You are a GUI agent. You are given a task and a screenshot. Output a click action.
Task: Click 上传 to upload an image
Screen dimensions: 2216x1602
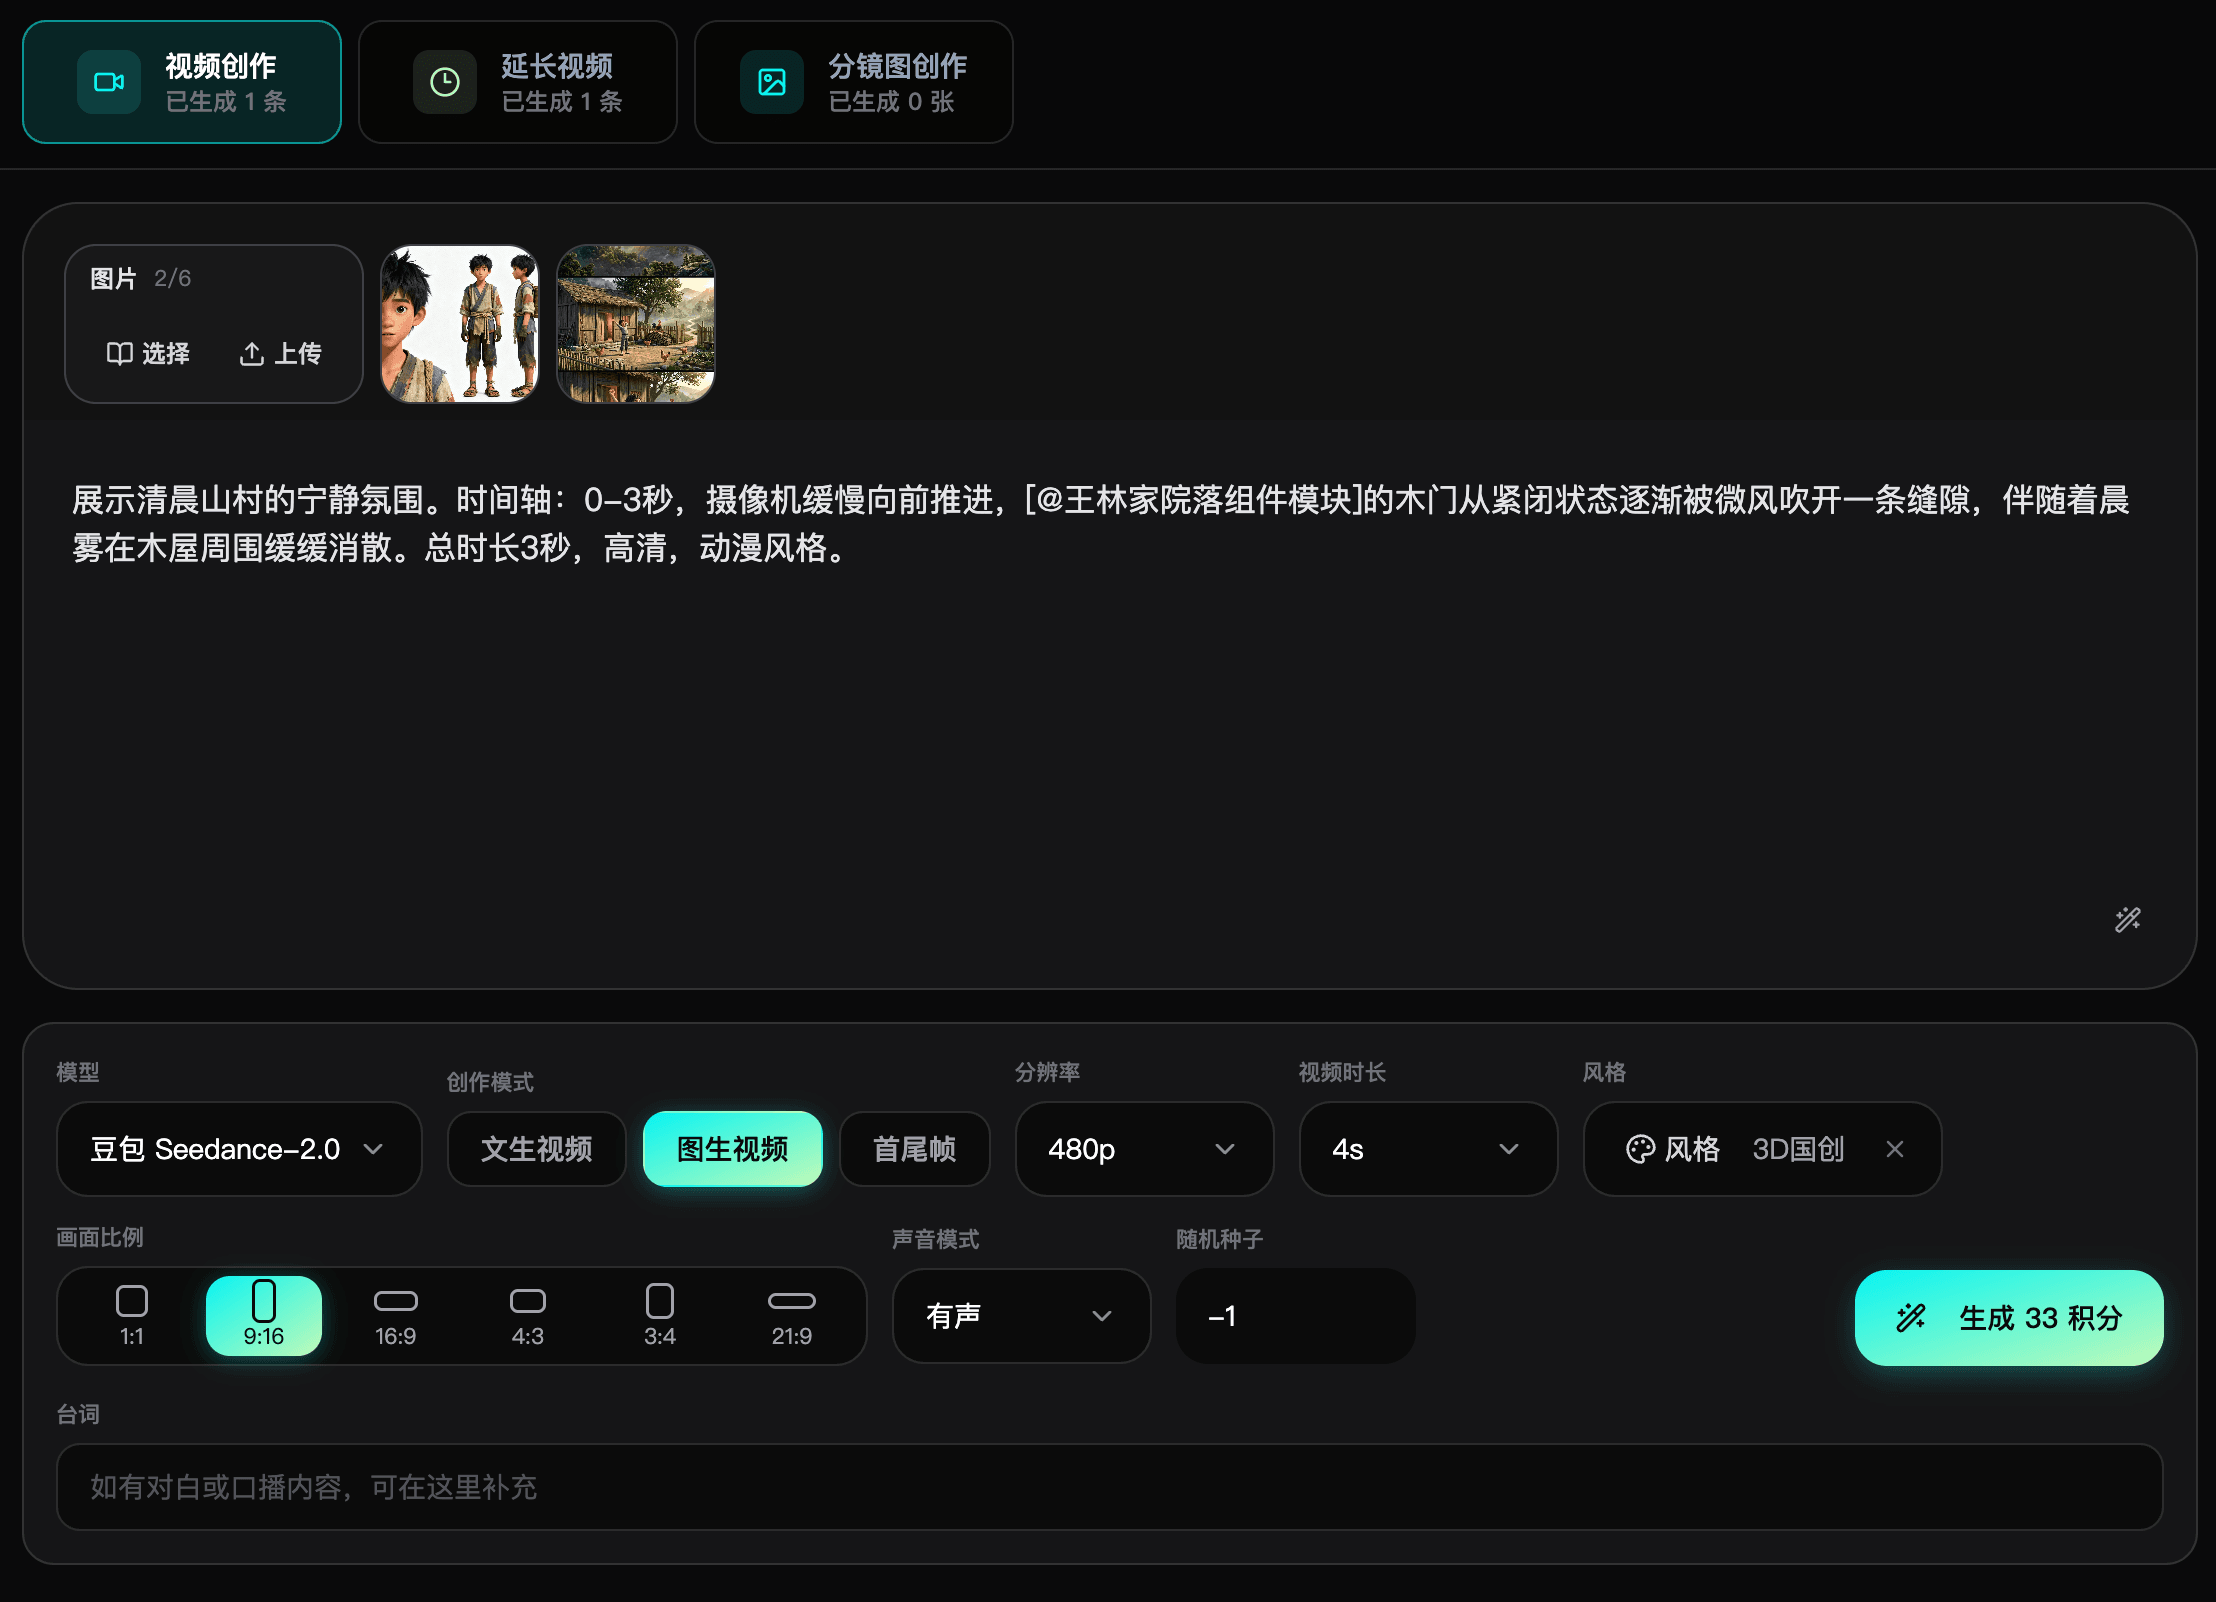click(281, 354)
